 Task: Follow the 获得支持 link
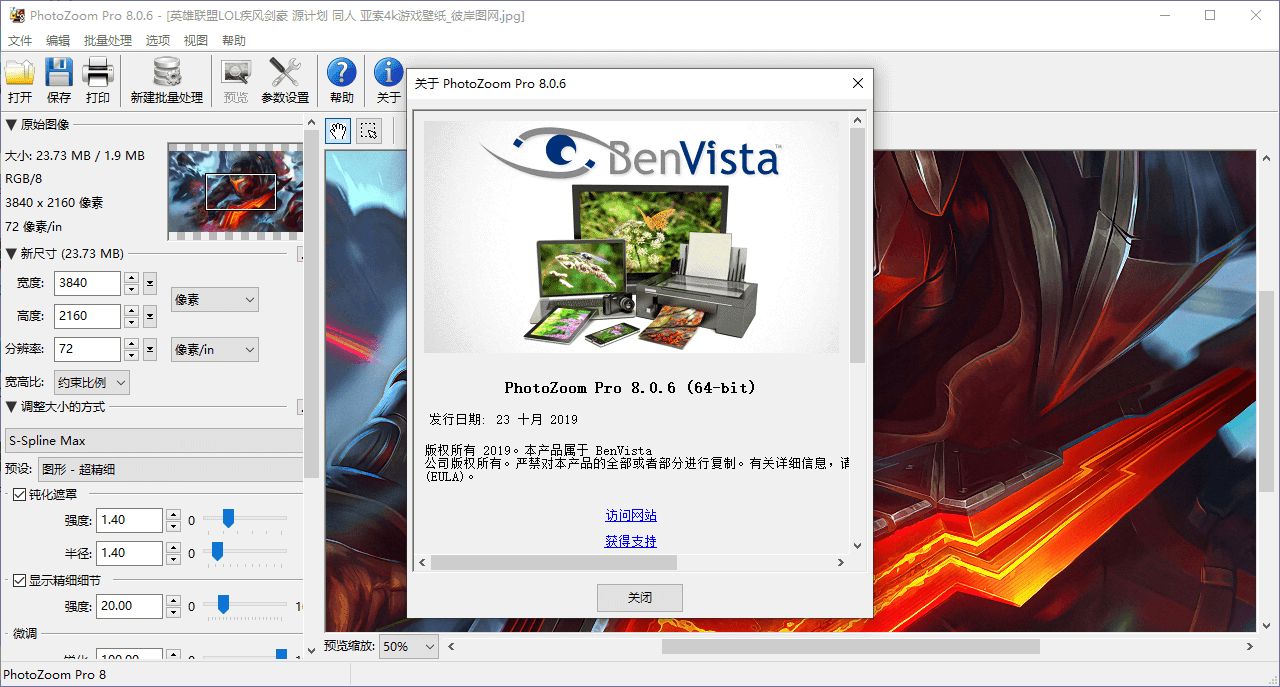pyautogui.click(x=631, y=541)
